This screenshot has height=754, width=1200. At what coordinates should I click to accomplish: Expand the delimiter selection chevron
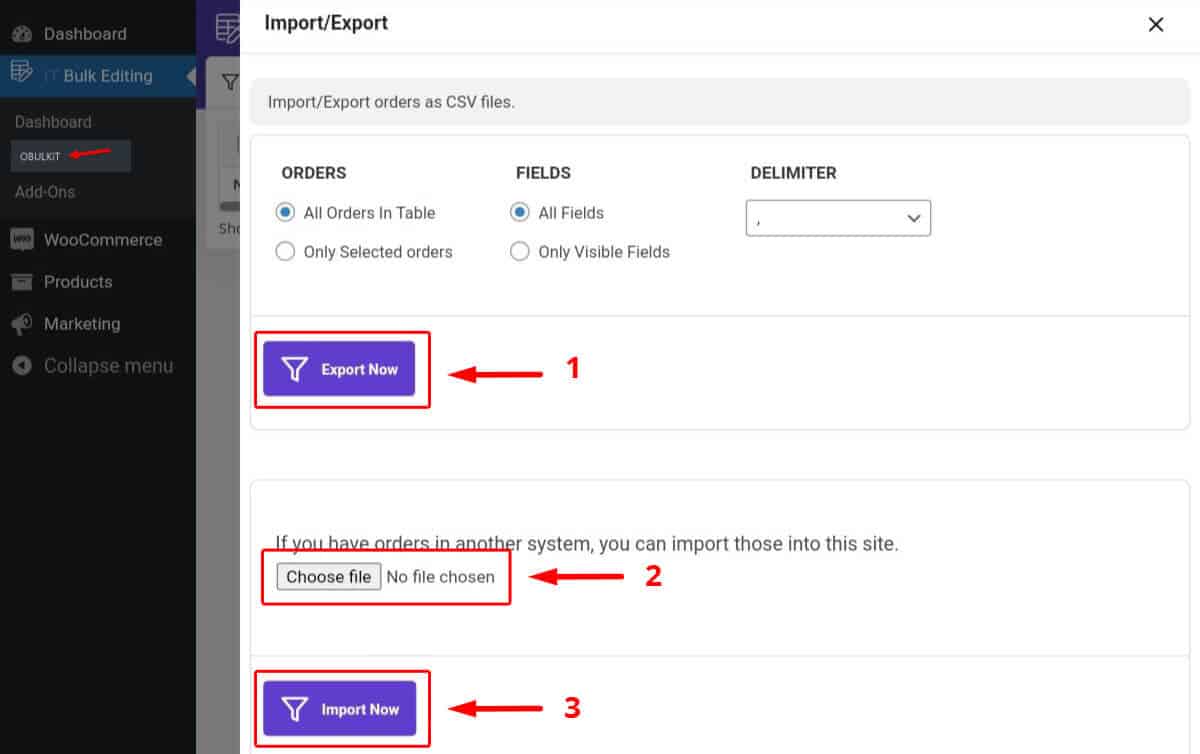911,217
